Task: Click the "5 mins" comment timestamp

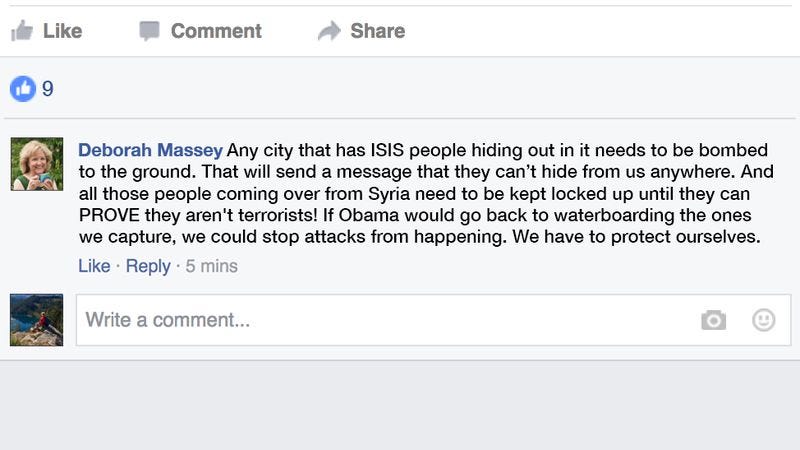Action: click(211, 266)
